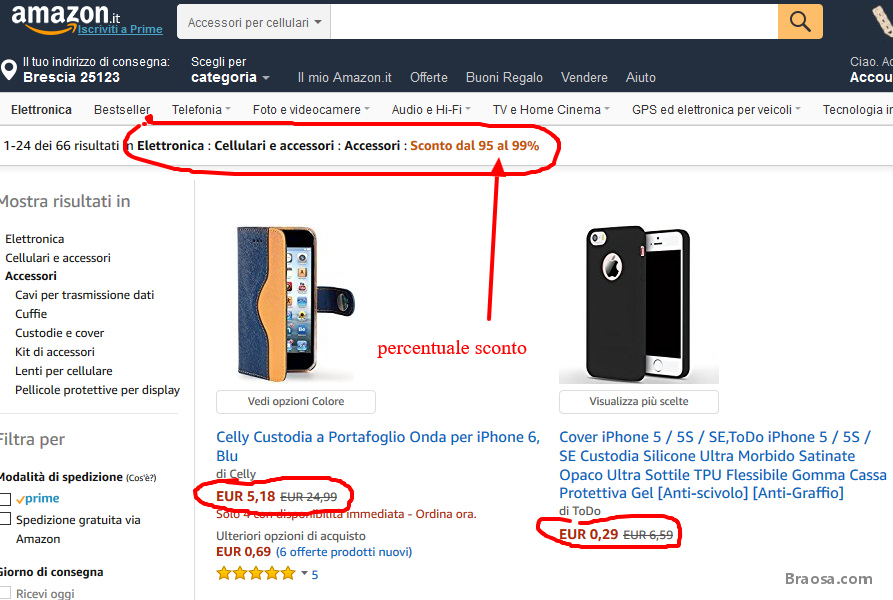Screen dimensions: 893x600
Task: Click the Iscriviti a Prime link
Action: pos(120,29)
